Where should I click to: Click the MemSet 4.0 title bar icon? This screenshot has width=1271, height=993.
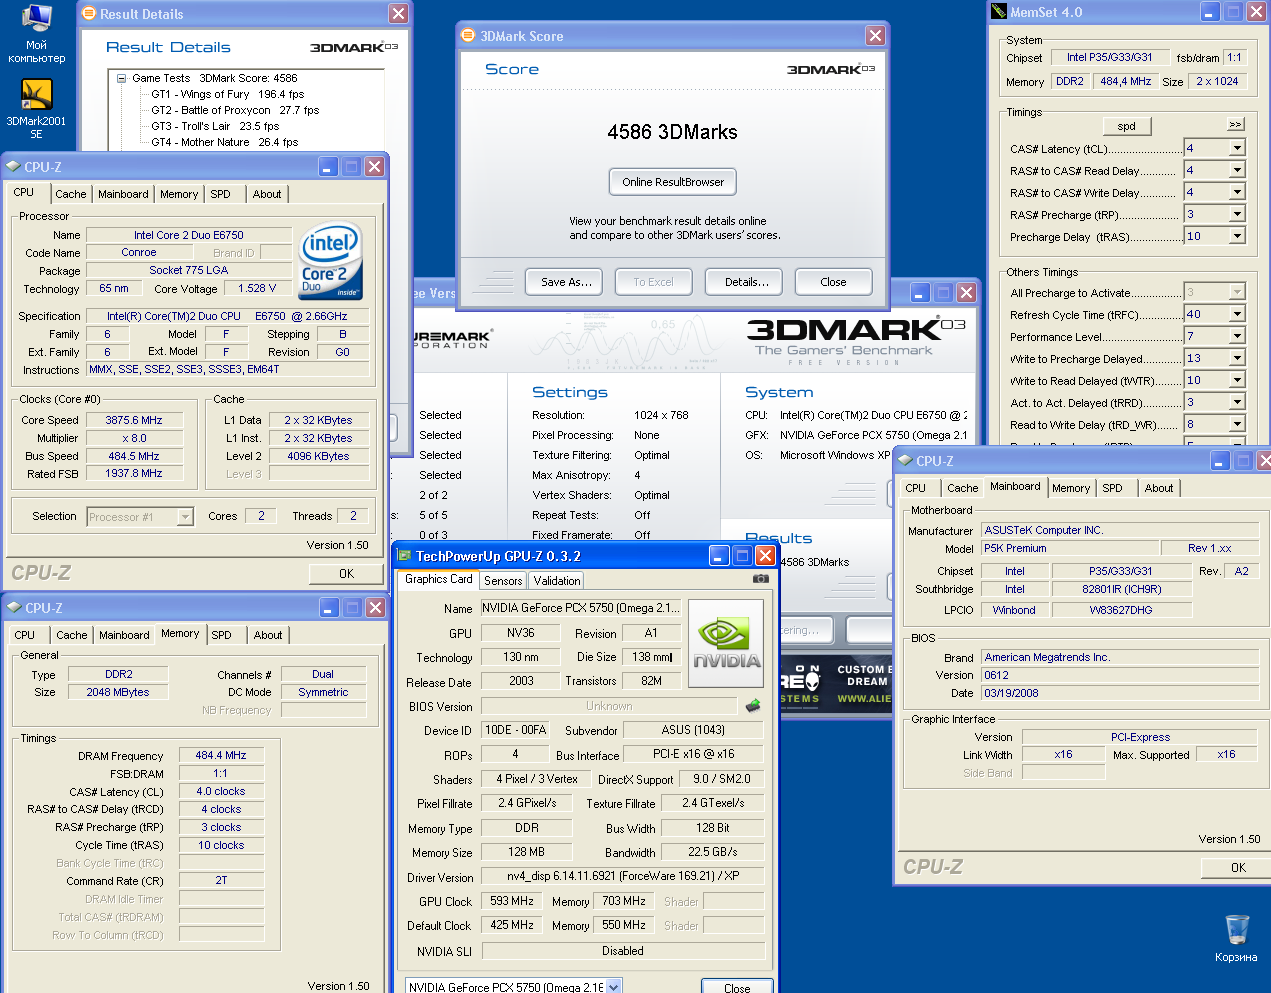pos(998,12)
